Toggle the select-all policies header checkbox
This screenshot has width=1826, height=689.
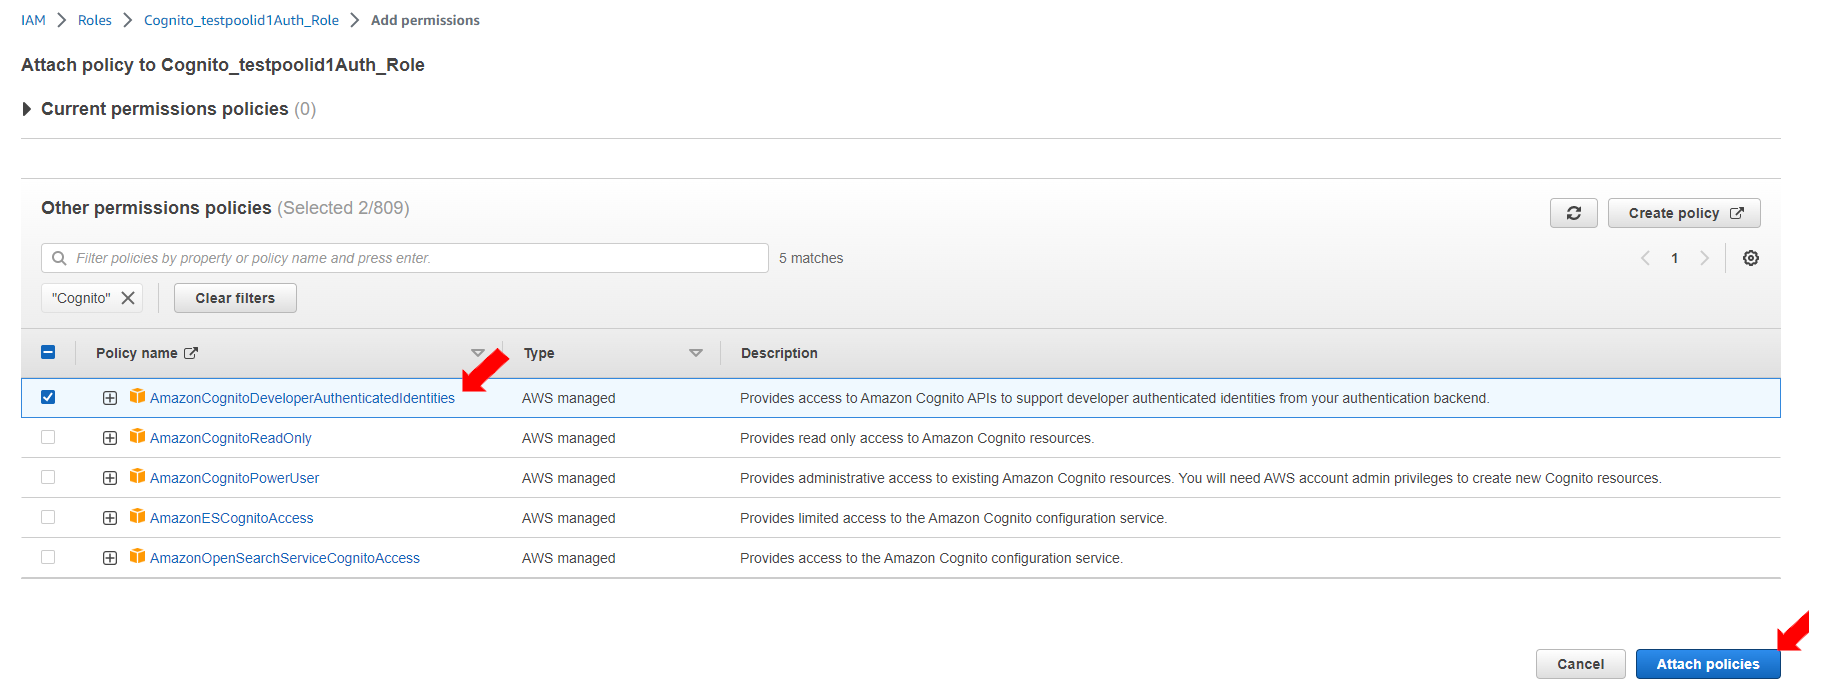coord(48,352)
